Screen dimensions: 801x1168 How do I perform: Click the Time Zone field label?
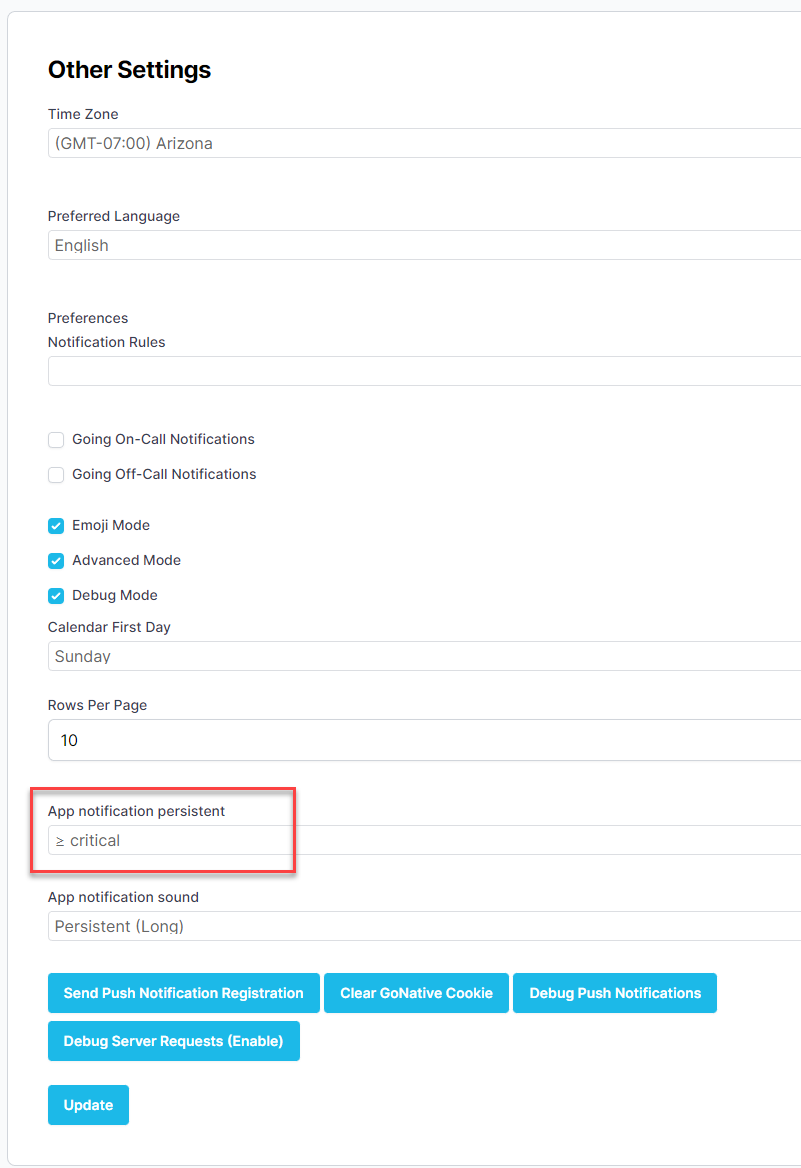83,114
